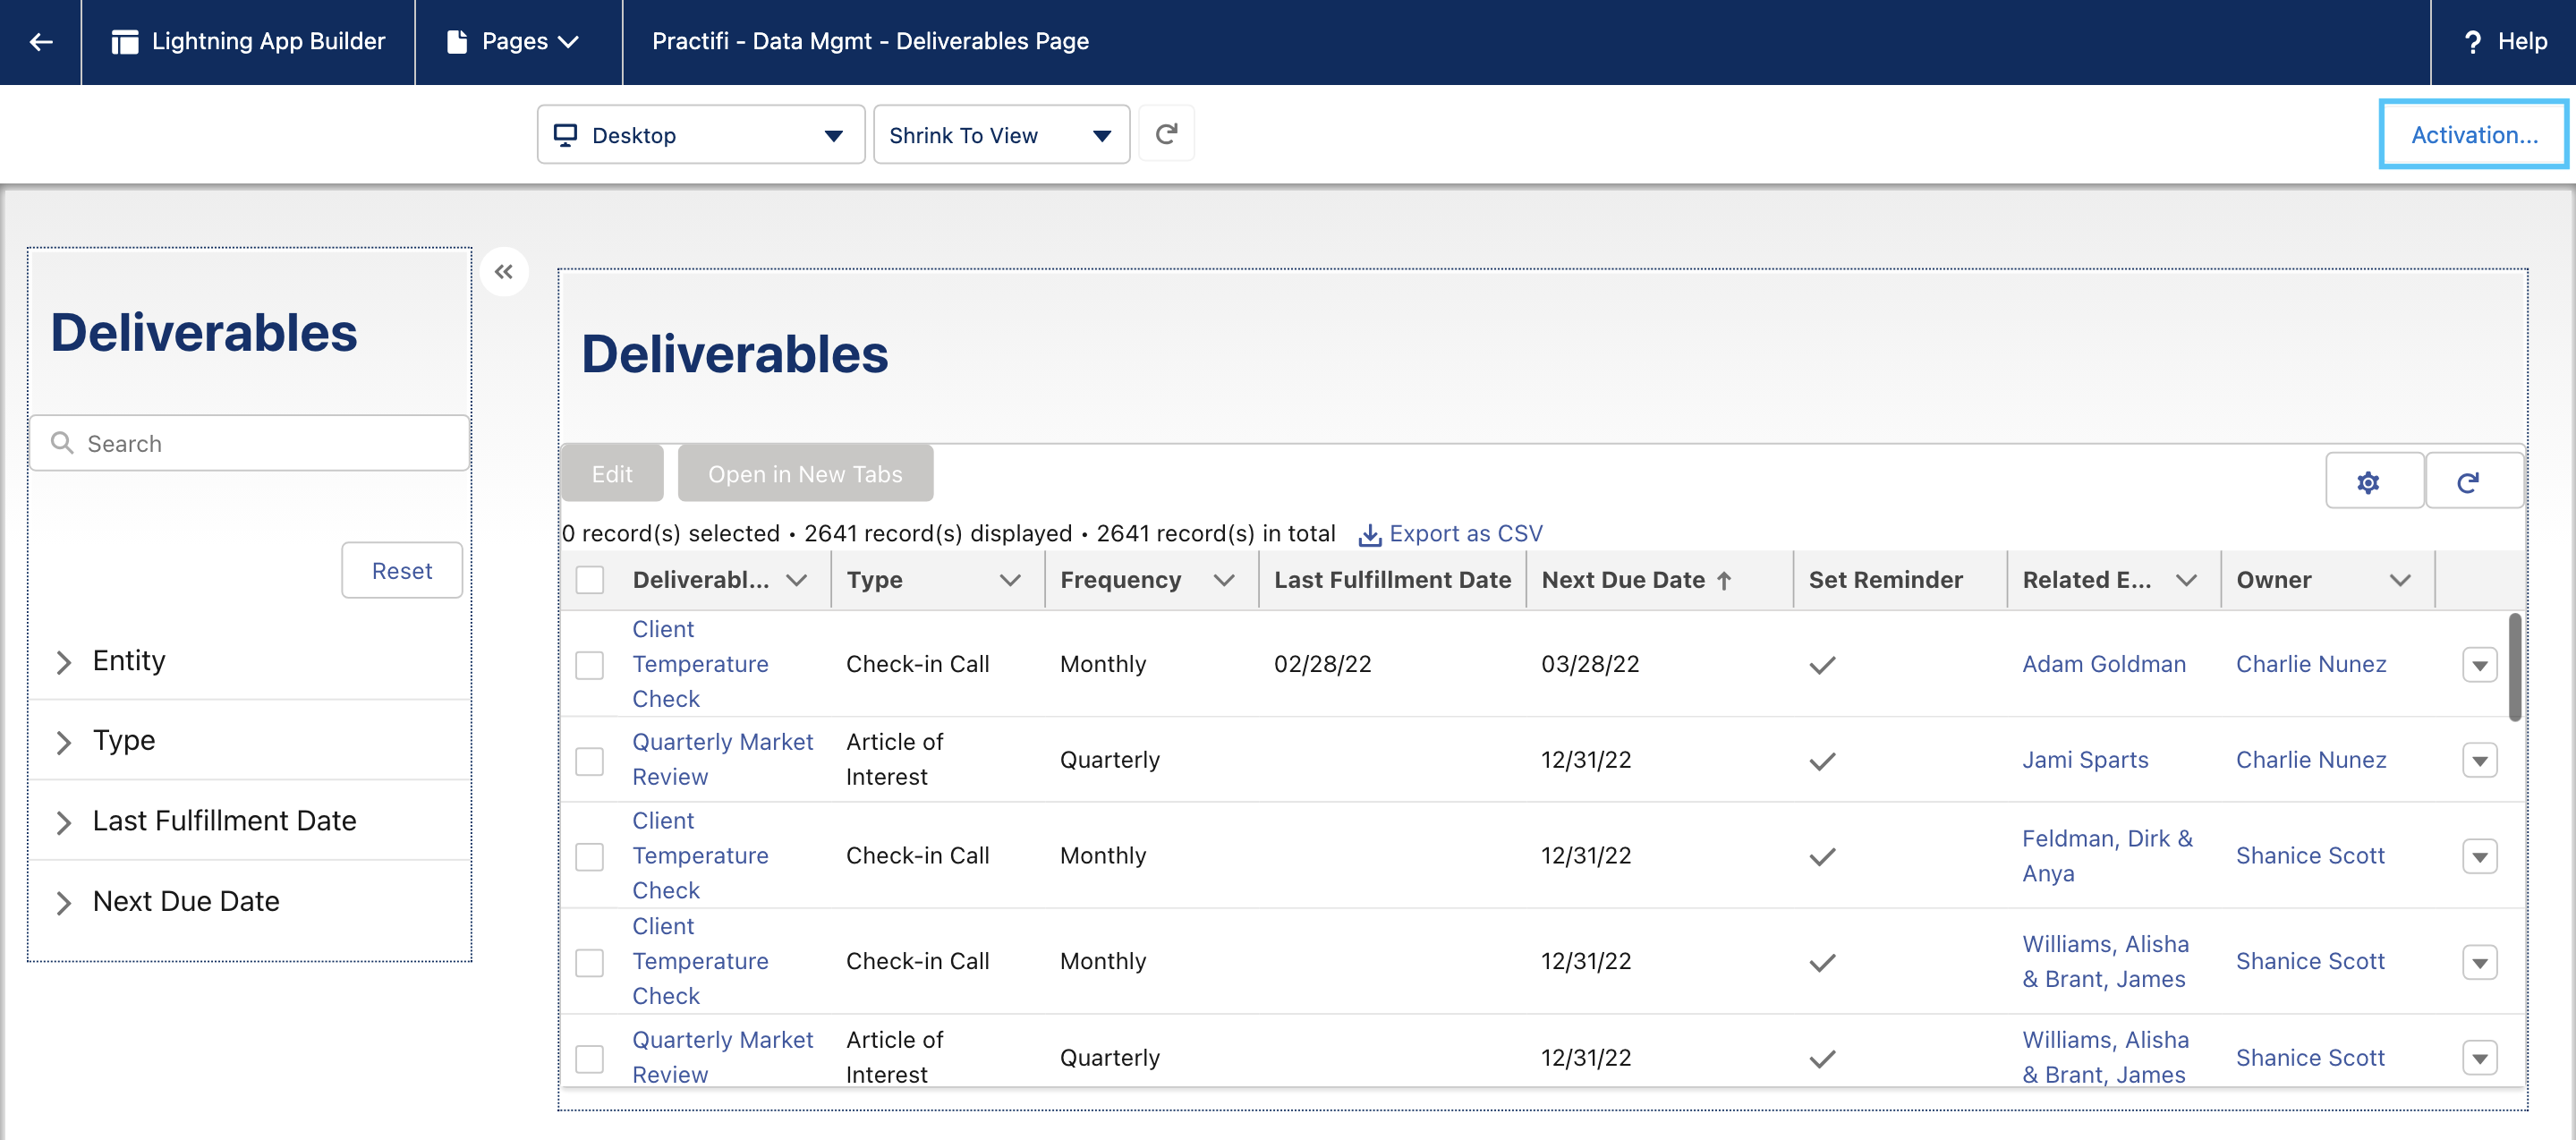This screenshot has width=2576, height=1140.
Task: Open Type column header menu
Action: pos(1010,581)
